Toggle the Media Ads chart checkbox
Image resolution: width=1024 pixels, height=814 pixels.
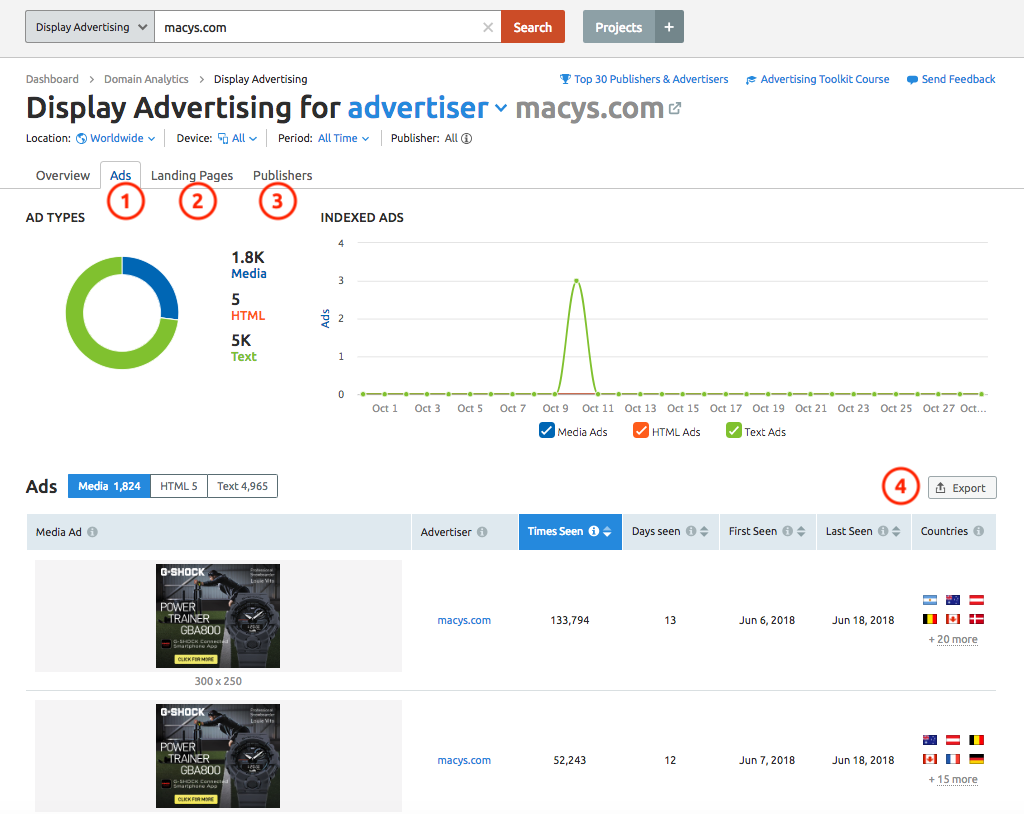[547, 431]
